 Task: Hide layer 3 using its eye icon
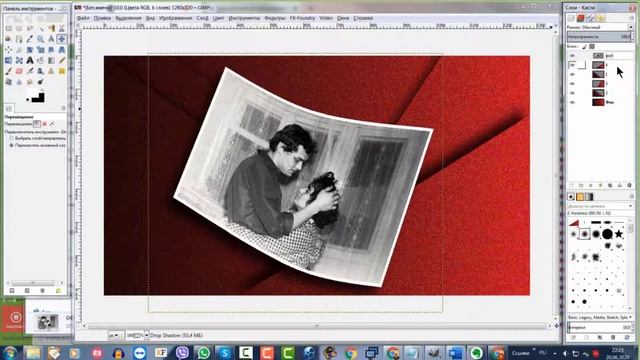tap(572, 84)
